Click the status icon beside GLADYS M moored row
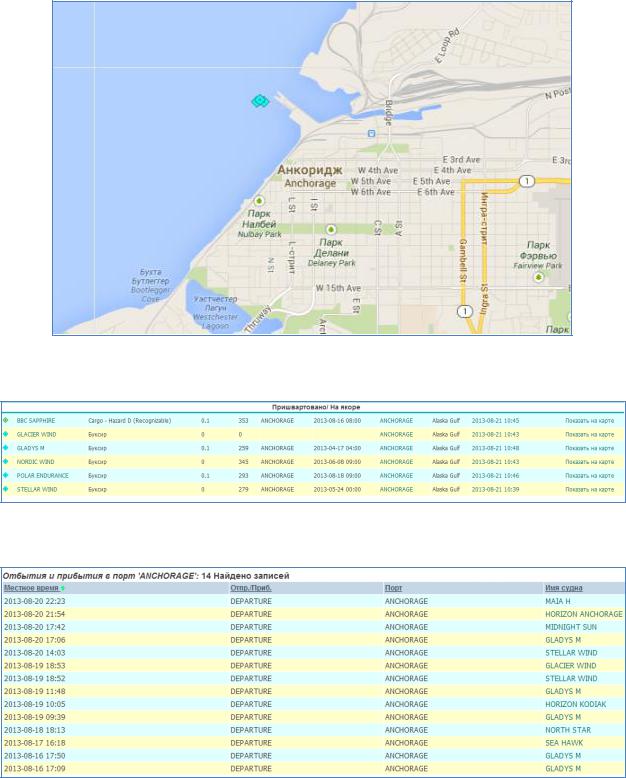626x778 pixels. coord(6,448)
